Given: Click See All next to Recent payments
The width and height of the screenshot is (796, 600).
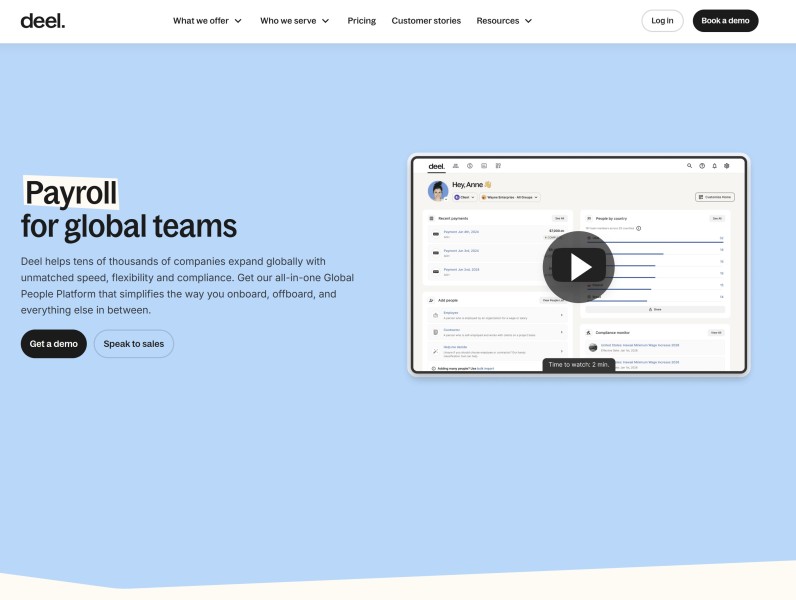Looking at the screenshot, I should 559,217.
